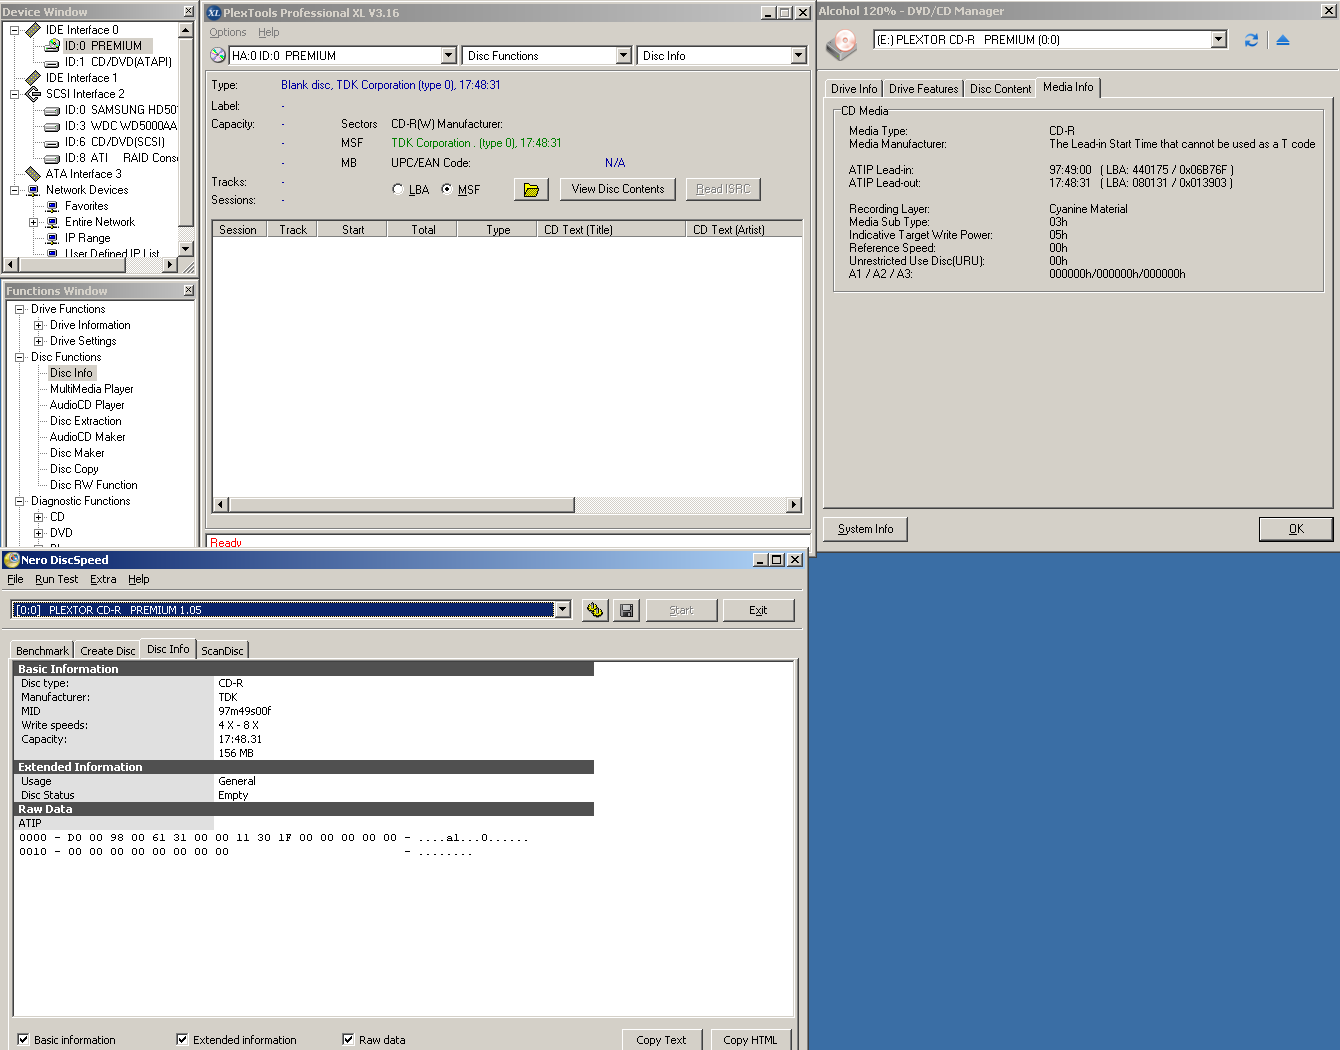Select the SAMSUNG HD501 disk icon
Image resolution: width=1340 pixels, height=1050 pixels.
click(52, 110)
